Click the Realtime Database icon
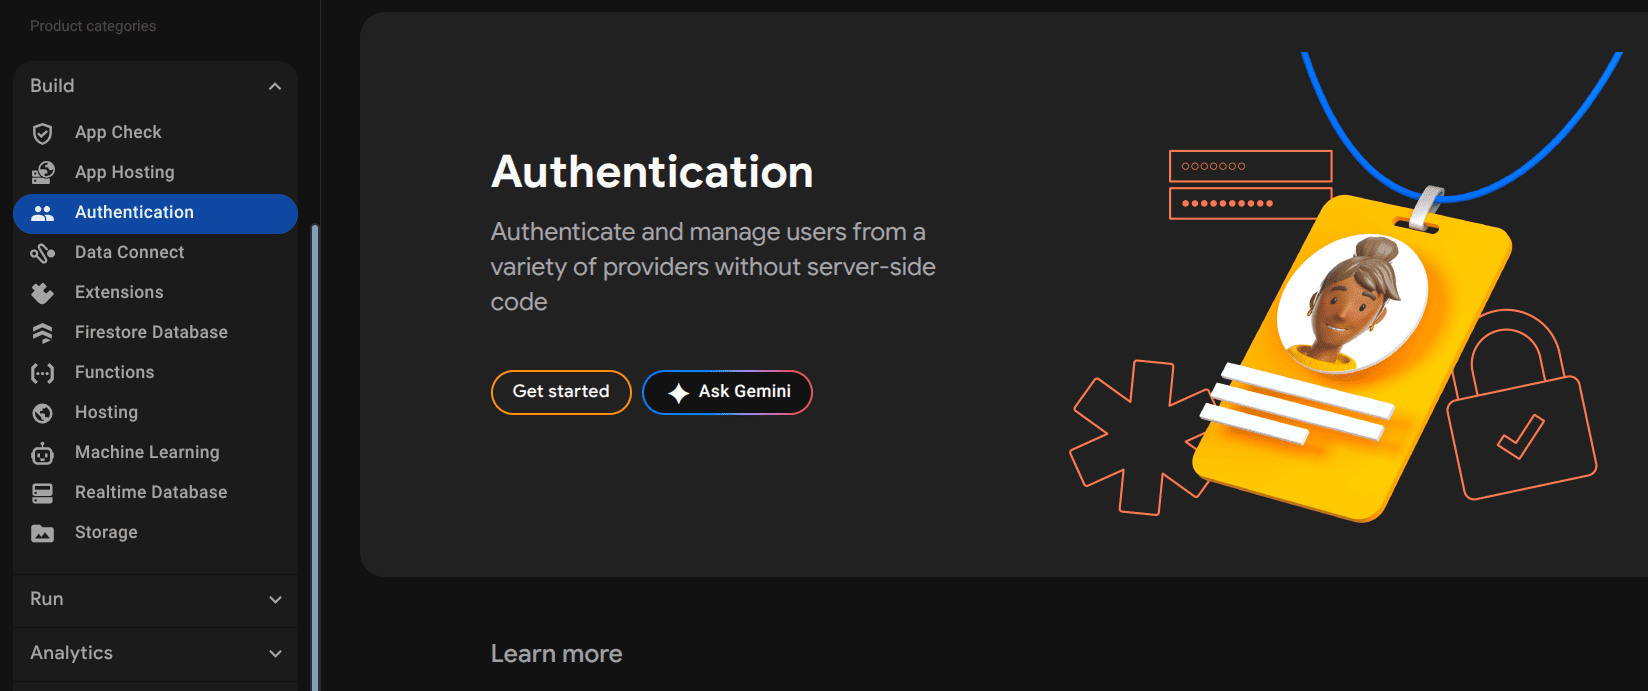The width and height of the screenshot is (1648, 691). click(42, 493)
